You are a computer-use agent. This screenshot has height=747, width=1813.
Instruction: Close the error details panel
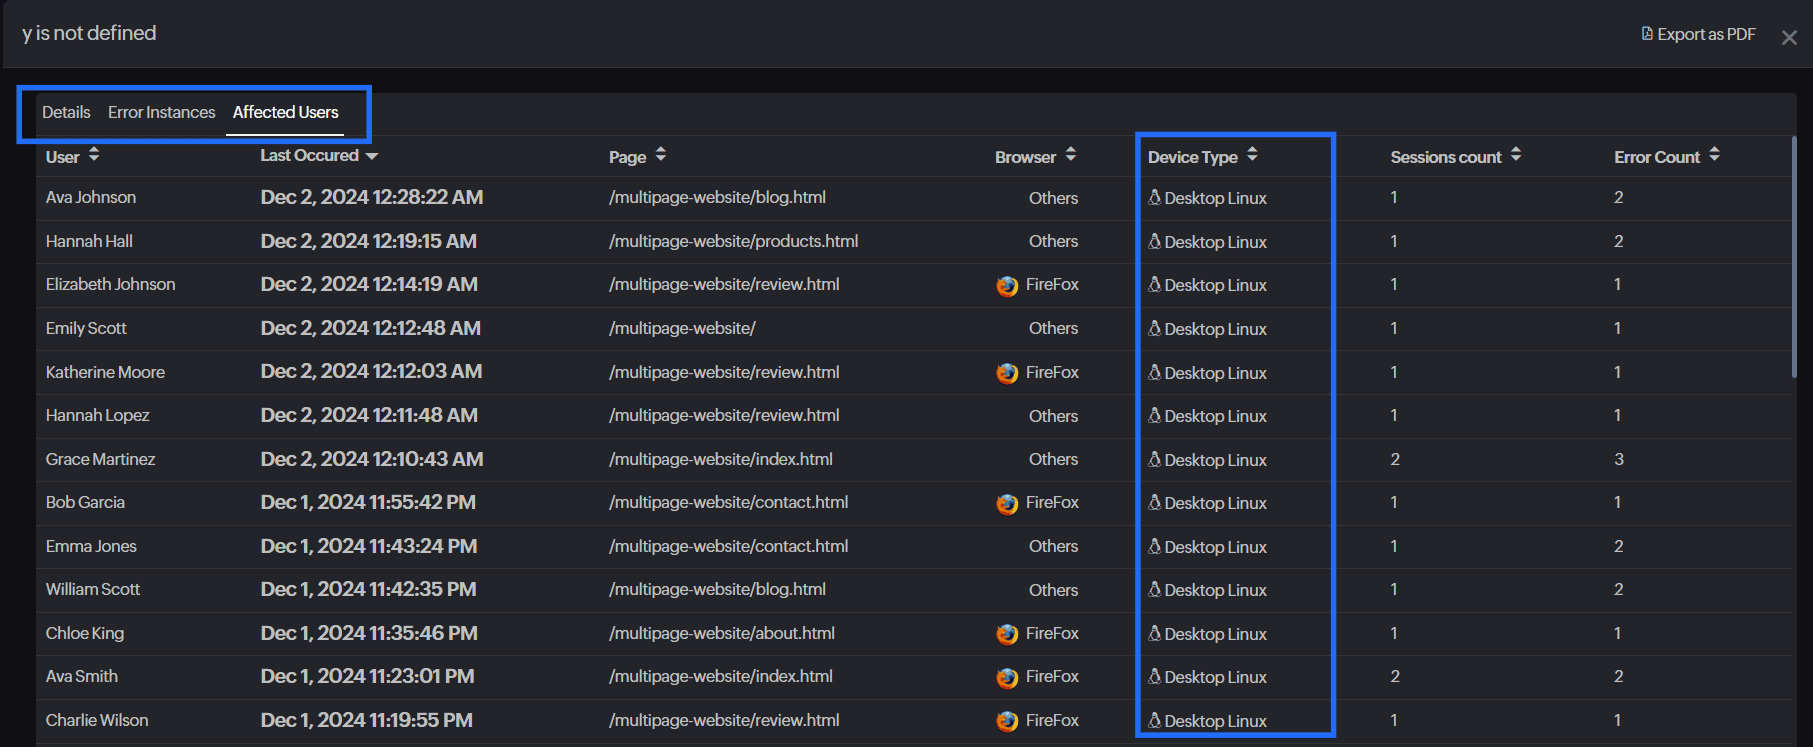click(1789, 37)
